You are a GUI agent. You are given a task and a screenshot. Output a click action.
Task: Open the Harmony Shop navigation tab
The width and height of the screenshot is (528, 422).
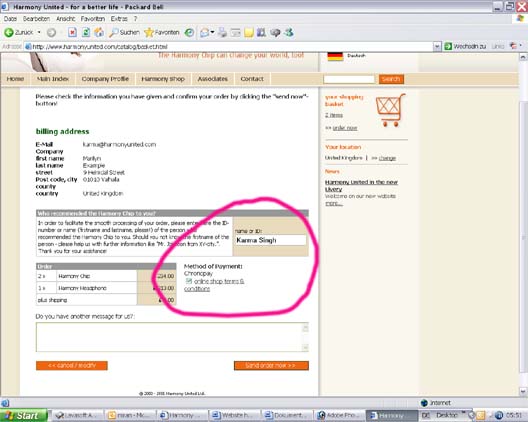163,79
